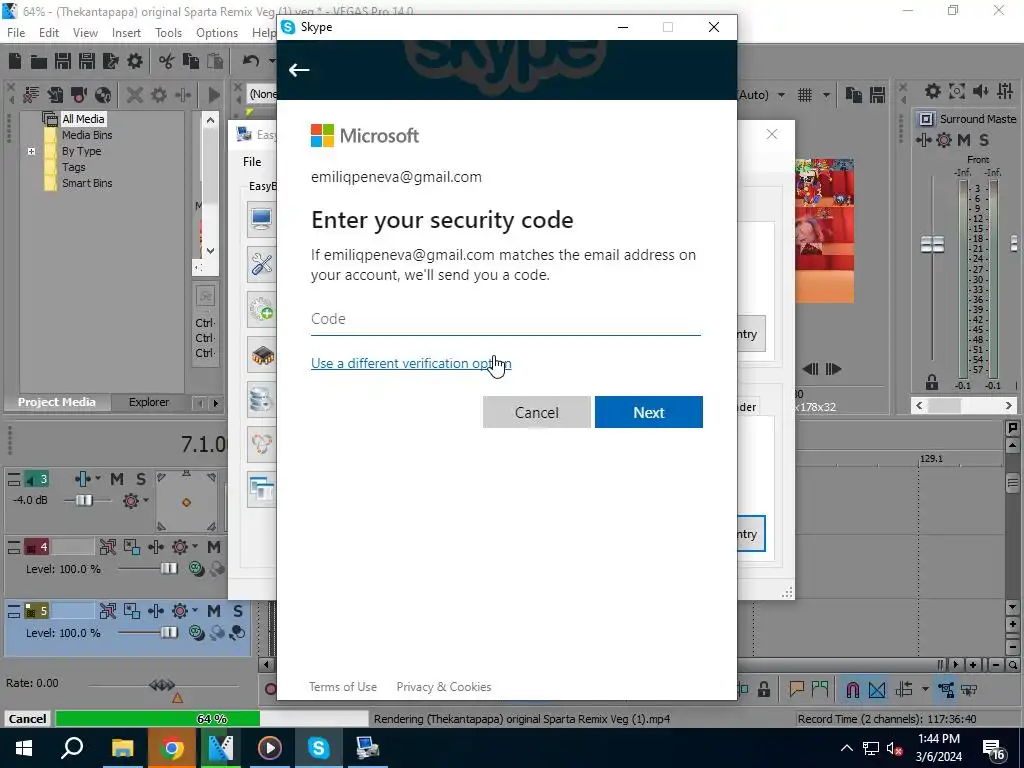Open track 5 FX dropdown arrow
This screenshot has height=768, width=1024.
pyautogui.click(x=195, y=610)
